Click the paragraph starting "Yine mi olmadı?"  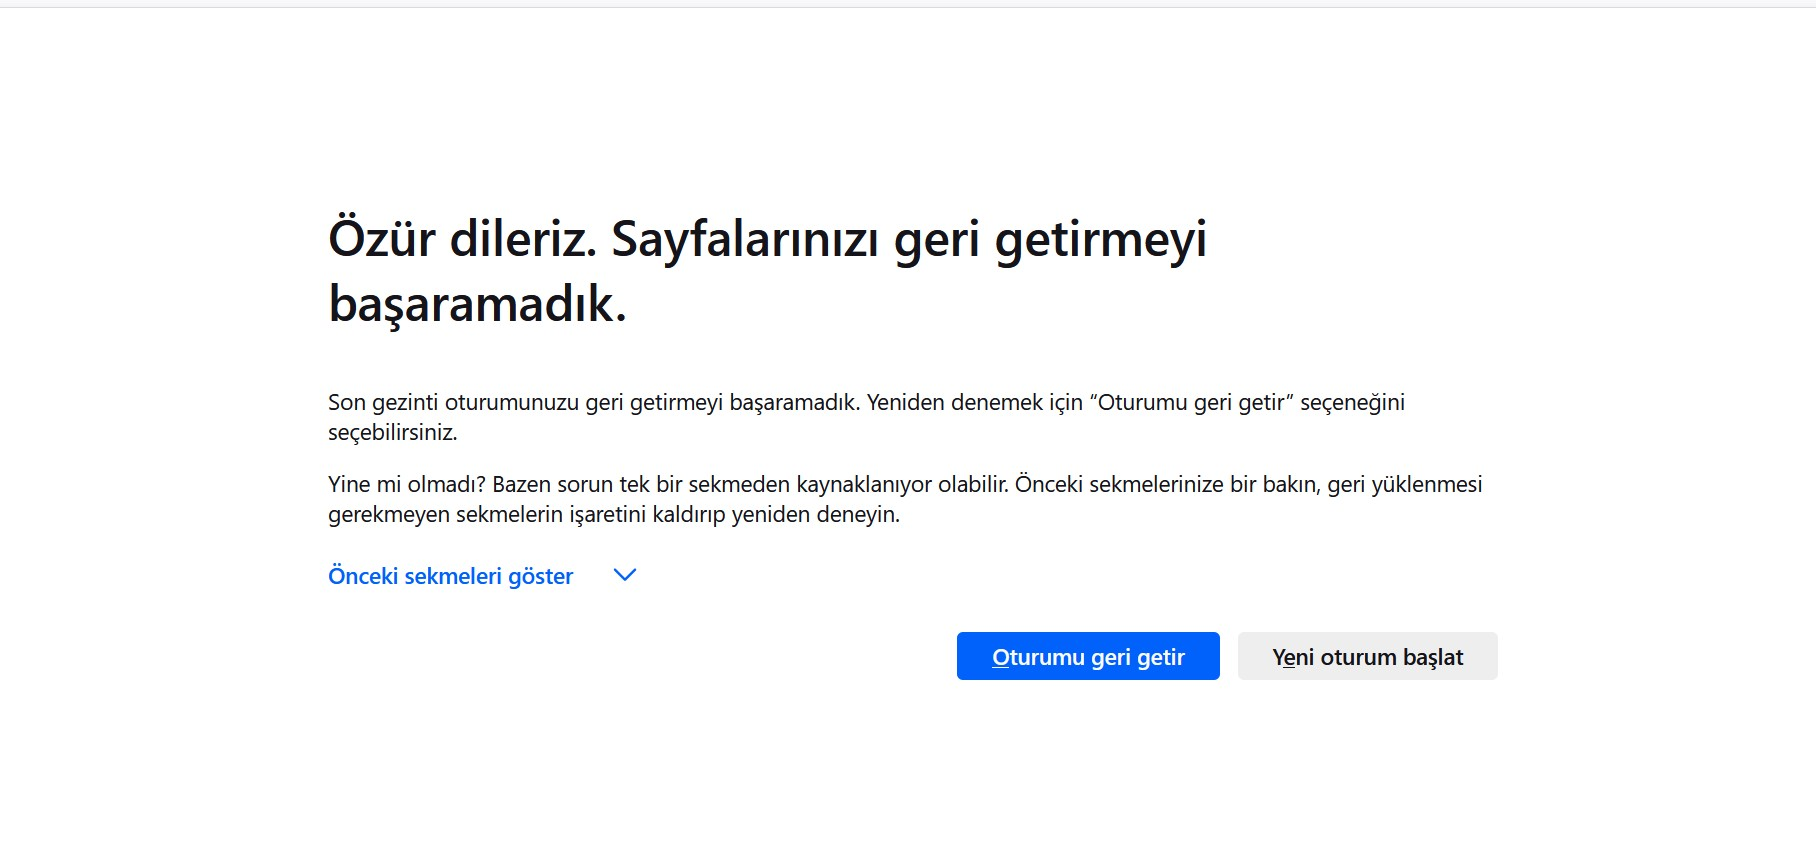coord(904,485)
